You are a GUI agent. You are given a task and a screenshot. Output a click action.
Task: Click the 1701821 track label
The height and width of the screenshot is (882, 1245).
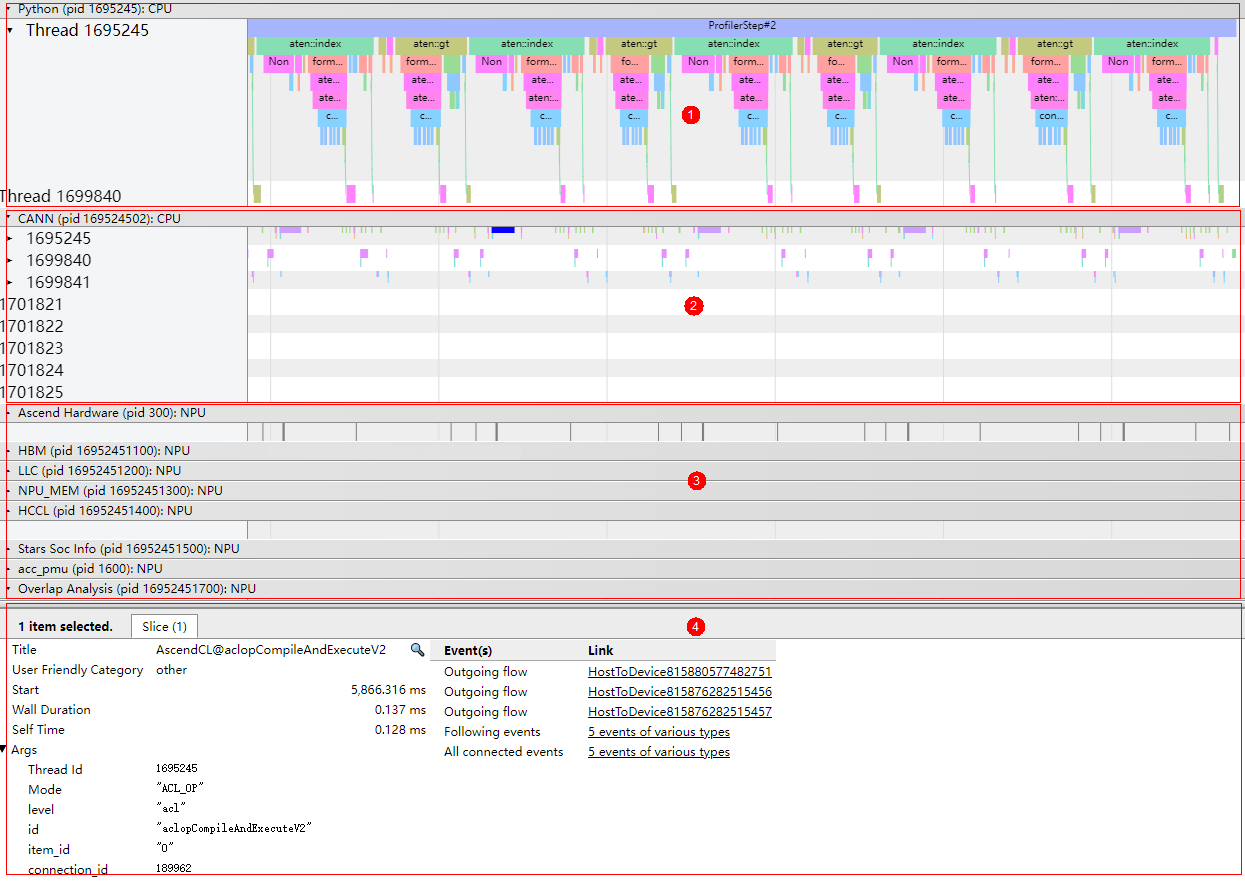(x=31, y=304)
